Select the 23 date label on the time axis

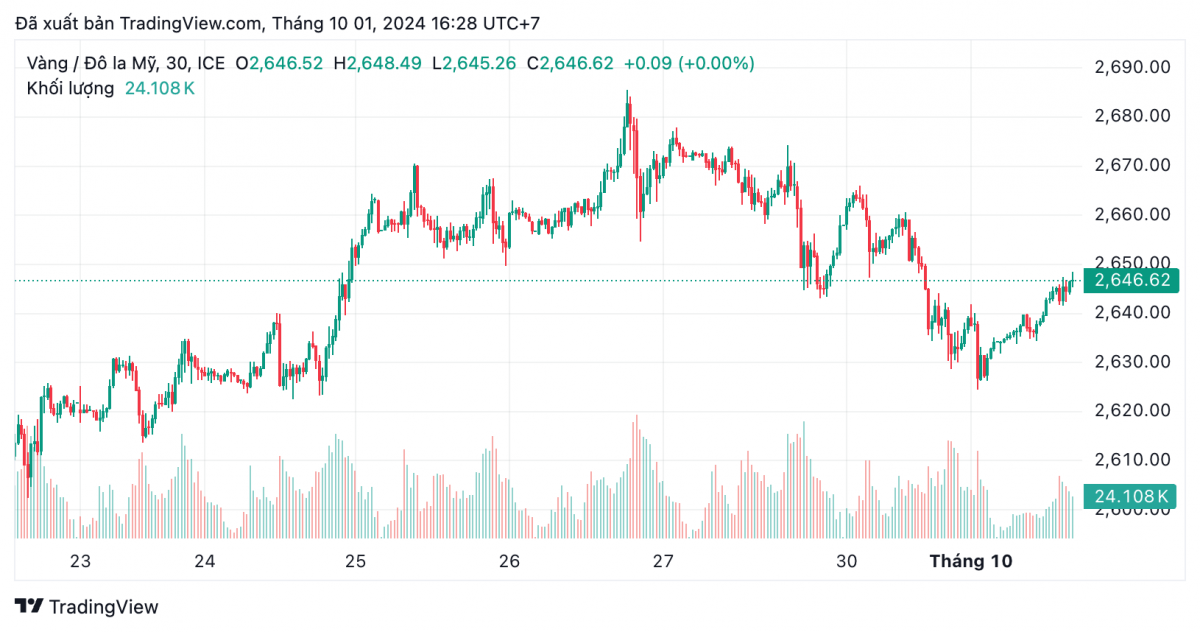(80, 562)
